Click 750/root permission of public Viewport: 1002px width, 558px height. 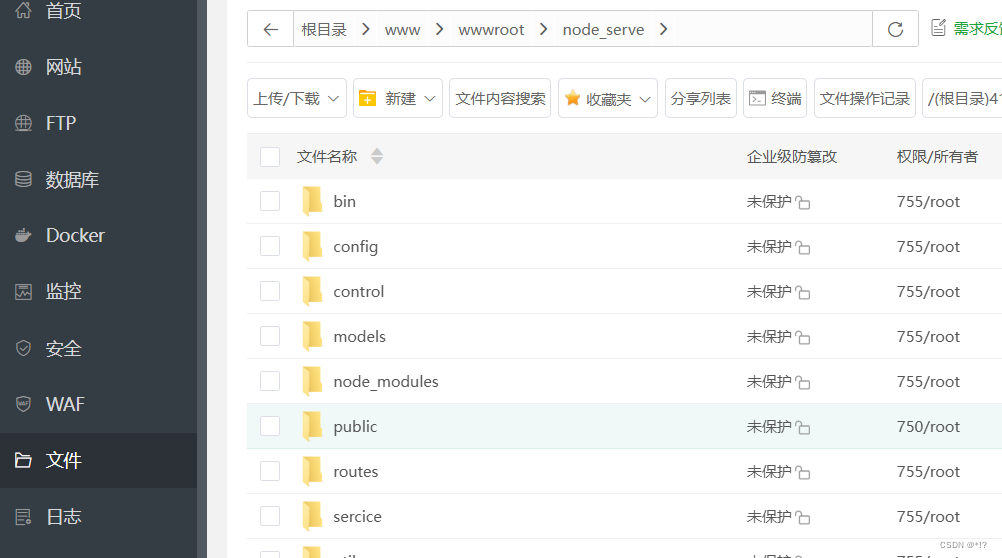928,426
